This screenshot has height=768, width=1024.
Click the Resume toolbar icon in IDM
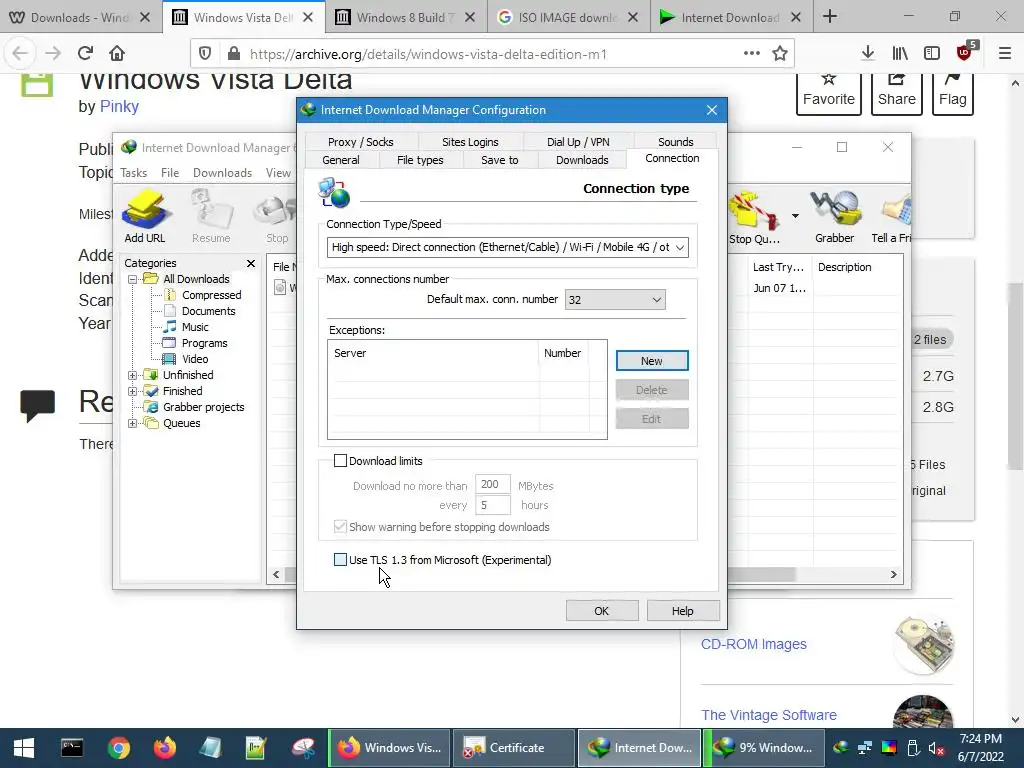click(x=211, y=216)
